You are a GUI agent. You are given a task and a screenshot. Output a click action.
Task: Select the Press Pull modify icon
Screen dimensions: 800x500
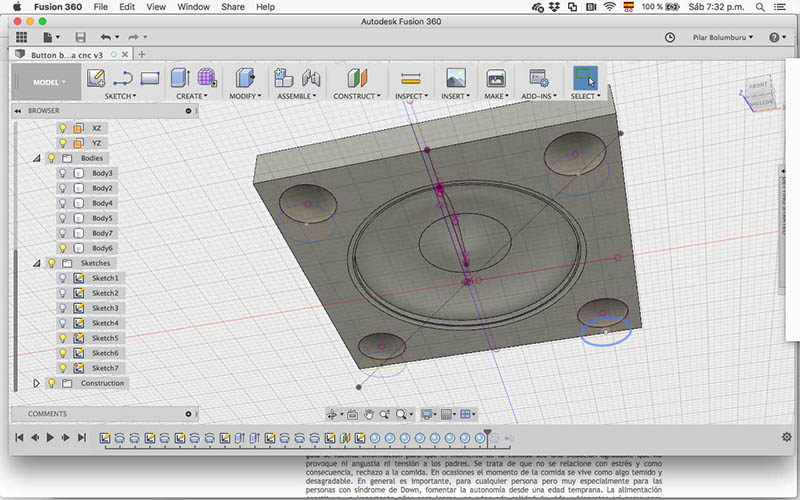coord(245,78)
